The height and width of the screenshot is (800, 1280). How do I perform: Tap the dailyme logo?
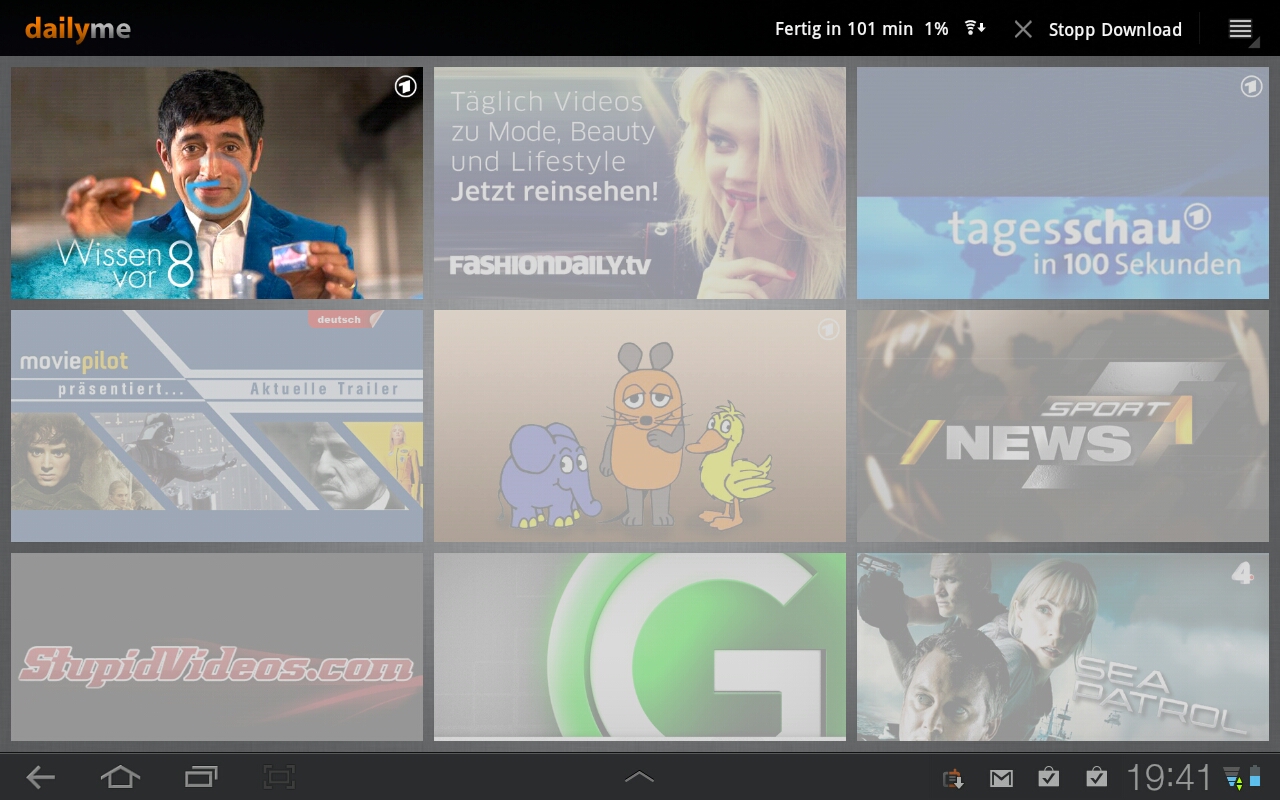78,29
